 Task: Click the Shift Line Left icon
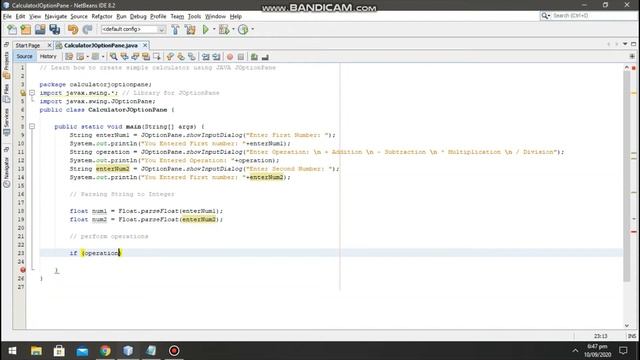point(205,57)
